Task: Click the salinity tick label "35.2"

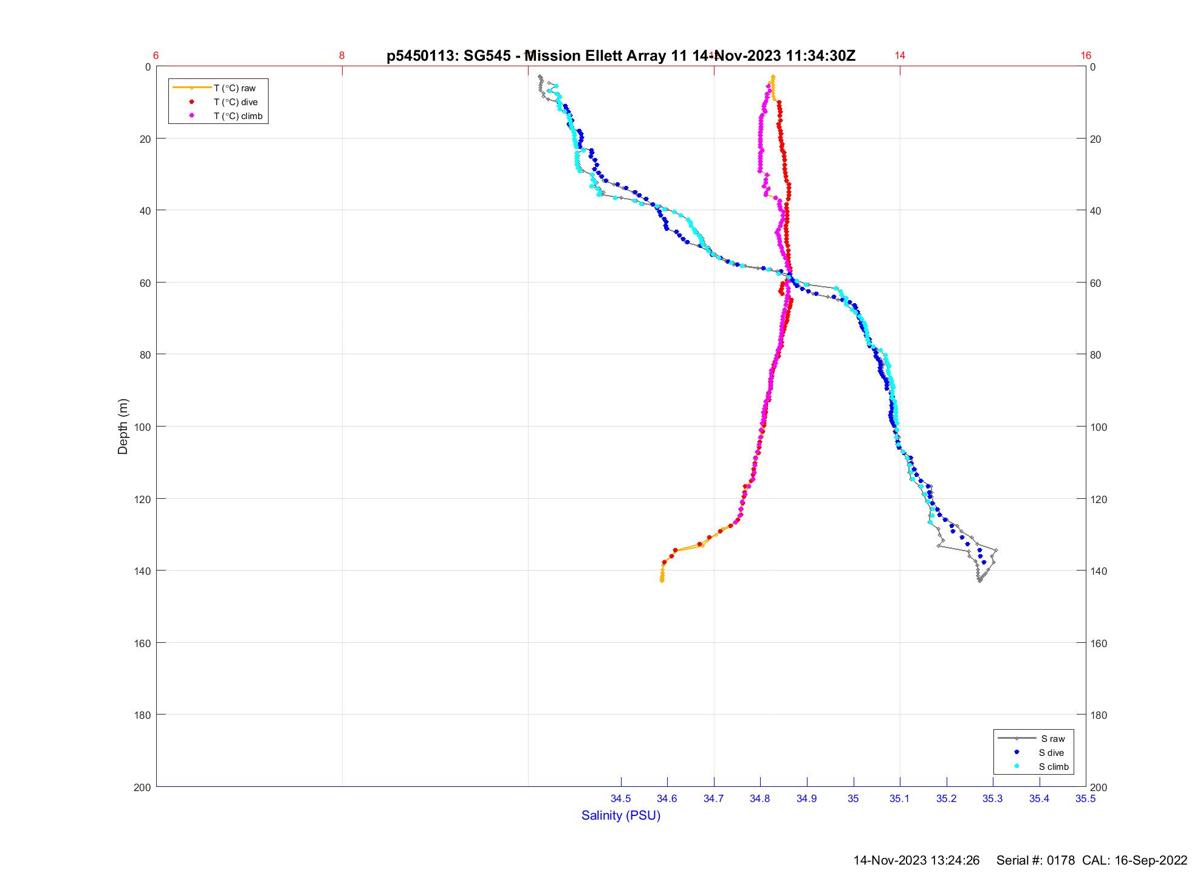Action: [946, 799]
